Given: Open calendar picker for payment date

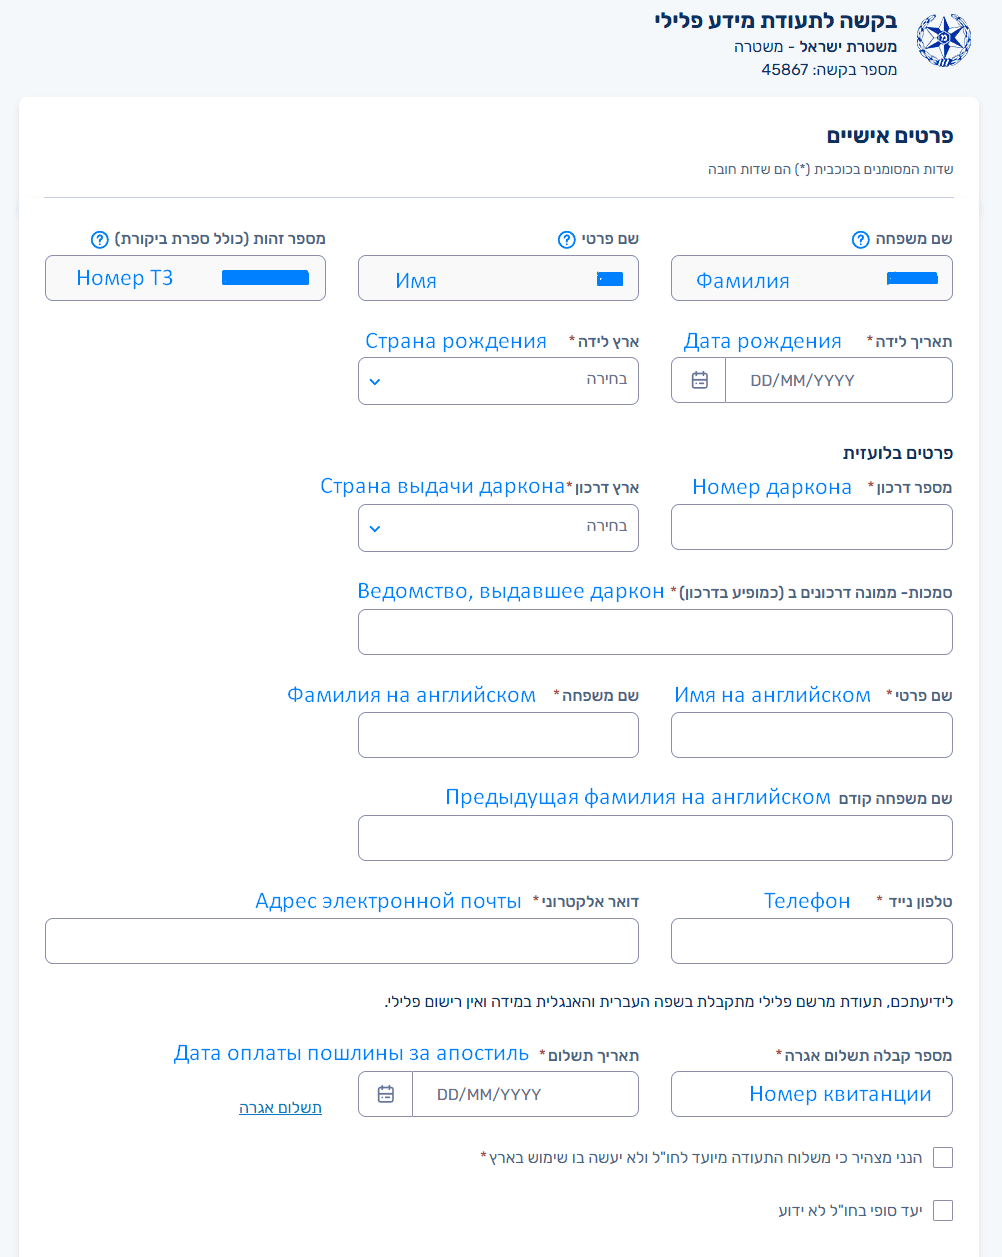Looking at the screenshot, I should tap(386, 1094).
